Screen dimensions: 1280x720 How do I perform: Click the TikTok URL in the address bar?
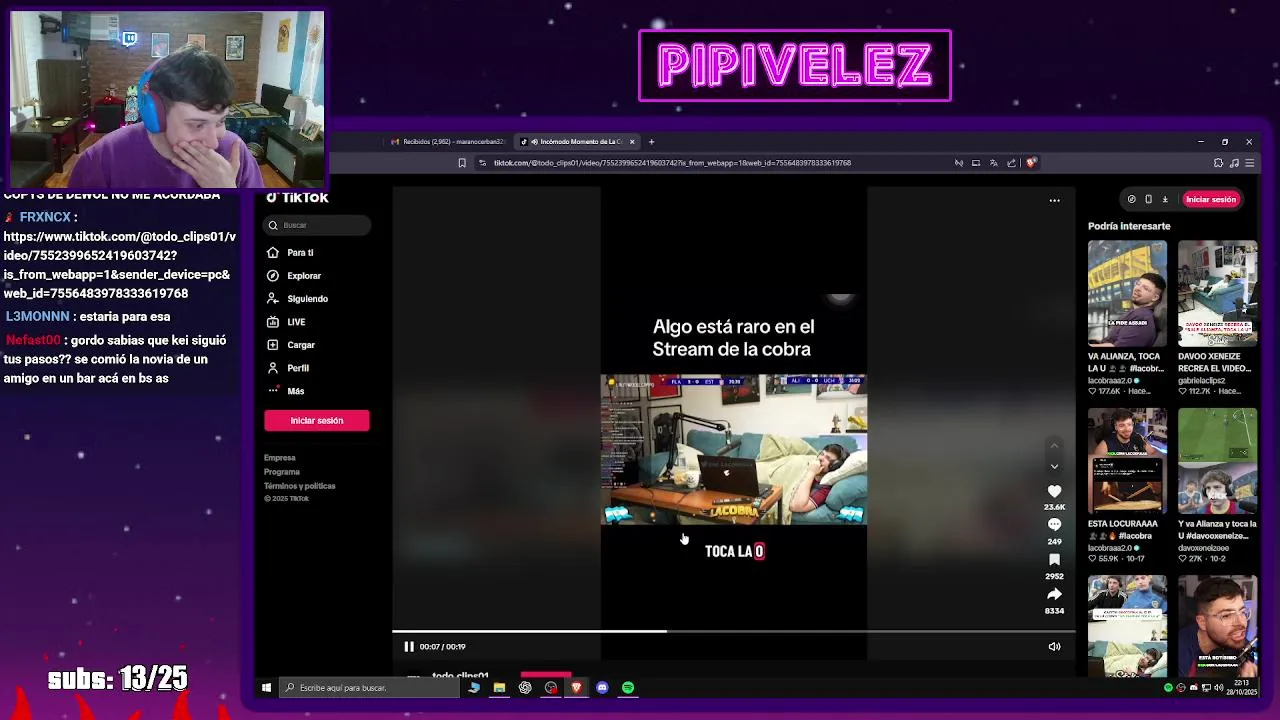pyautogui.click(x=672, y=163)
